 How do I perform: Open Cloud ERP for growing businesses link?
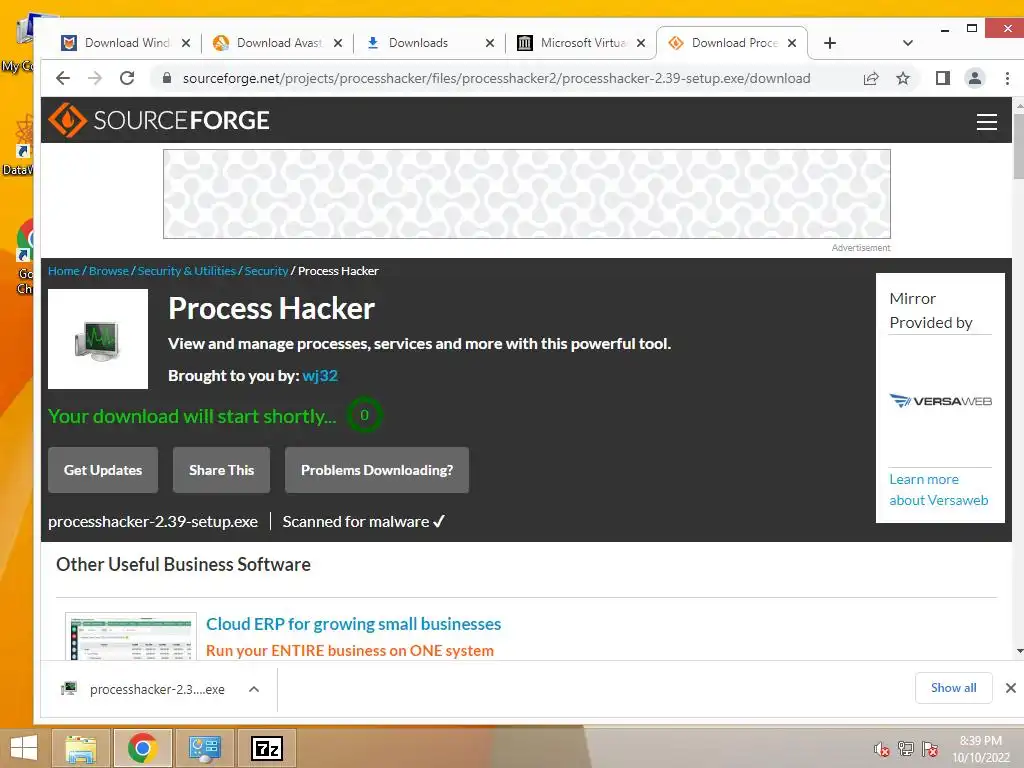pyautogui.click(x=353, y=624)
